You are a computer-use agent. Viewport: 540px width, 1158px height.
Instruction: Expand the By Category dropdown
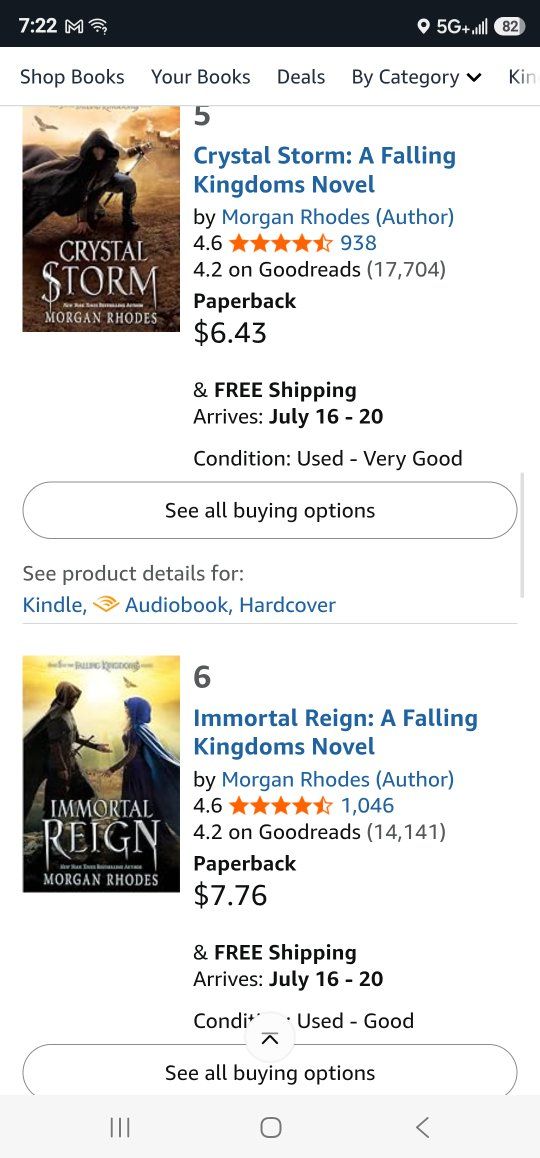417,77
